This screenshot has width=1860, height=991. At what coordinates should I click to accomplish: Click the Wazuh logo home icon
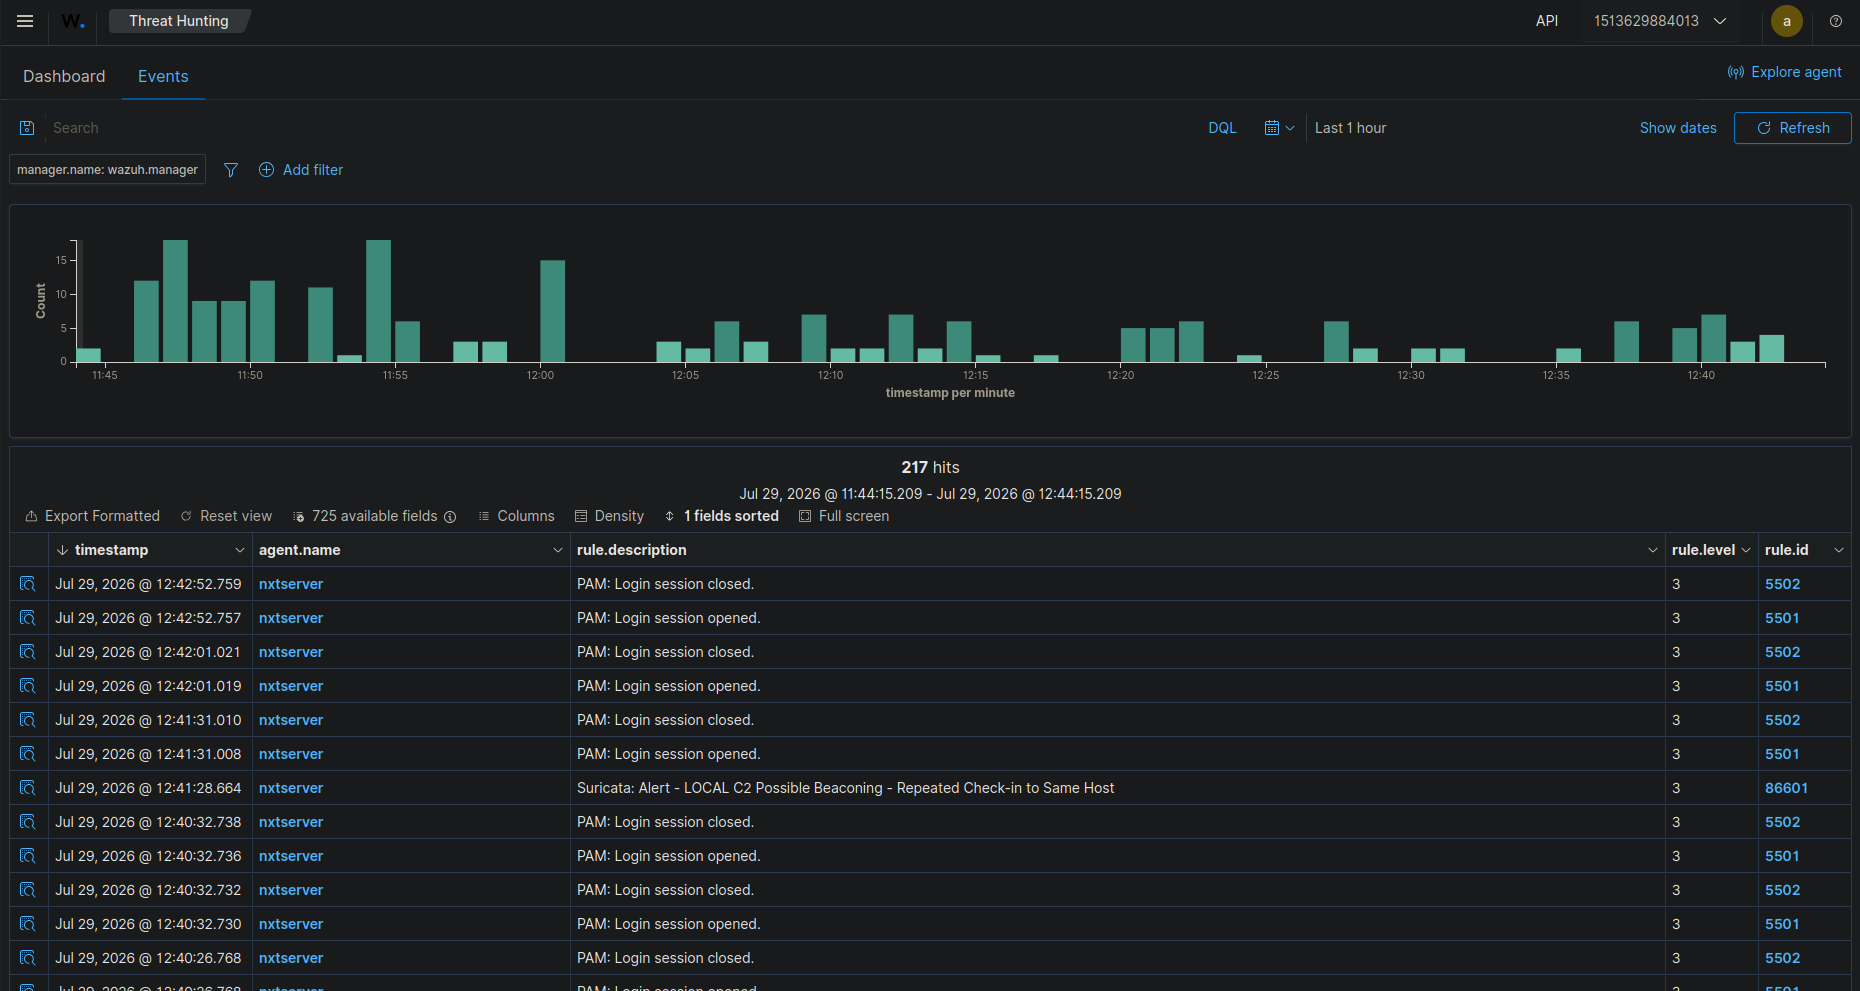click(x=73, y=21)
